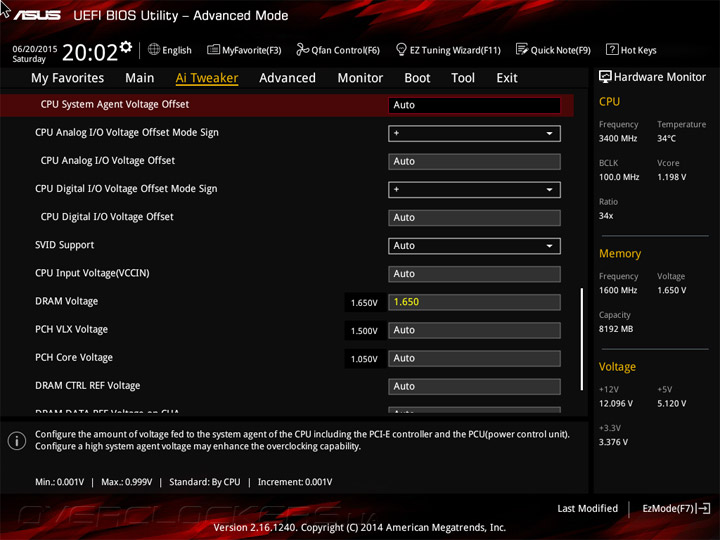Select the PCH Core Voltage label
Image resolution: width=720 pixels, height=540 pixels.
(x=74, y=357)
